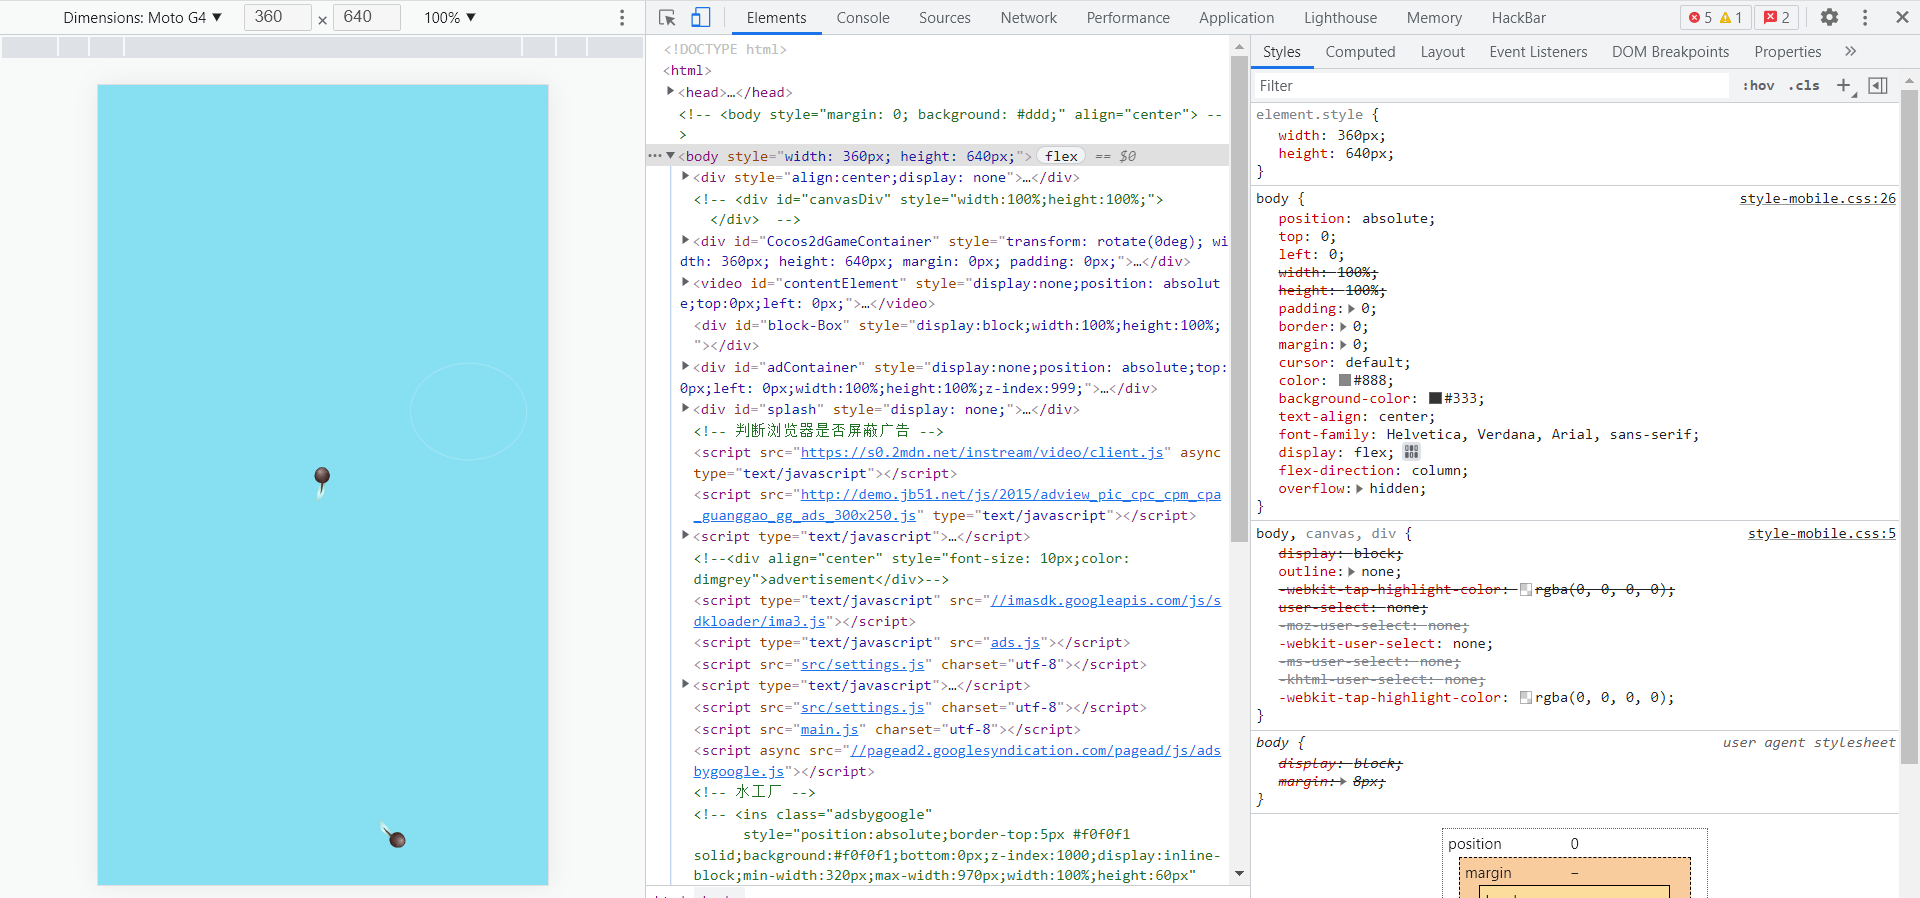Open the flexbox editor icon next to display: flex

[1411, 452]
